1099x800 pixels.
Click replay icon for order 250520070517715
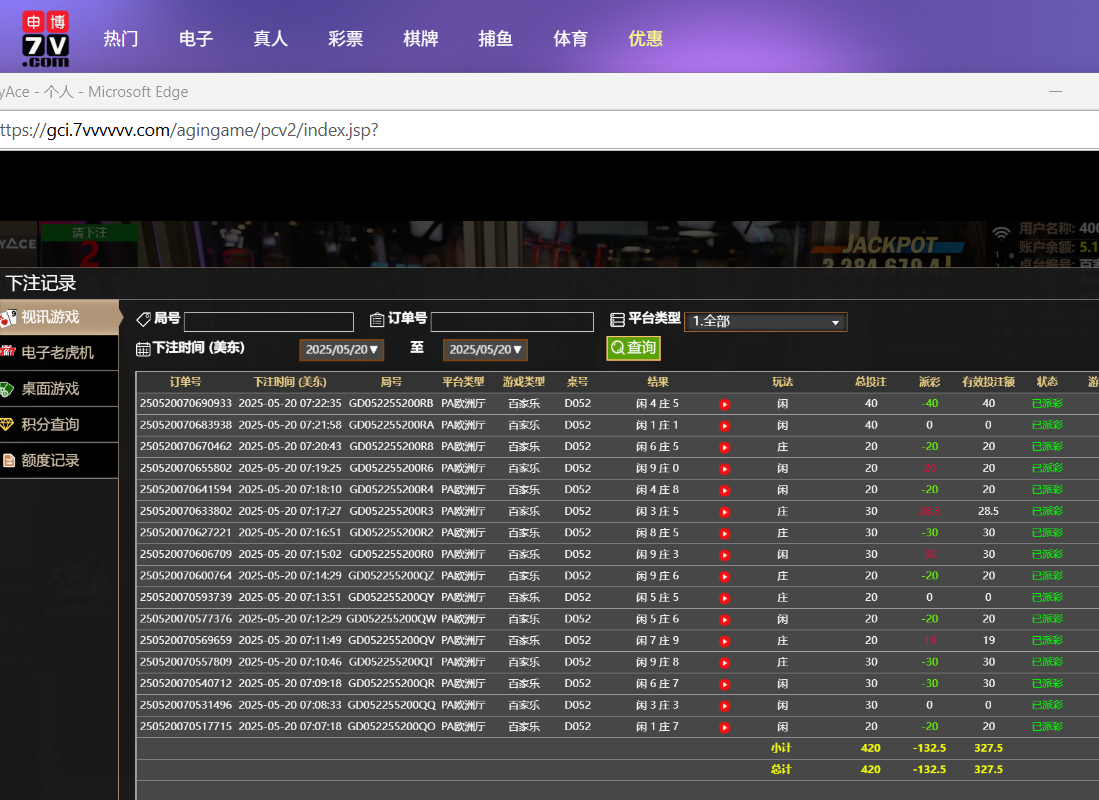(725, 727)
